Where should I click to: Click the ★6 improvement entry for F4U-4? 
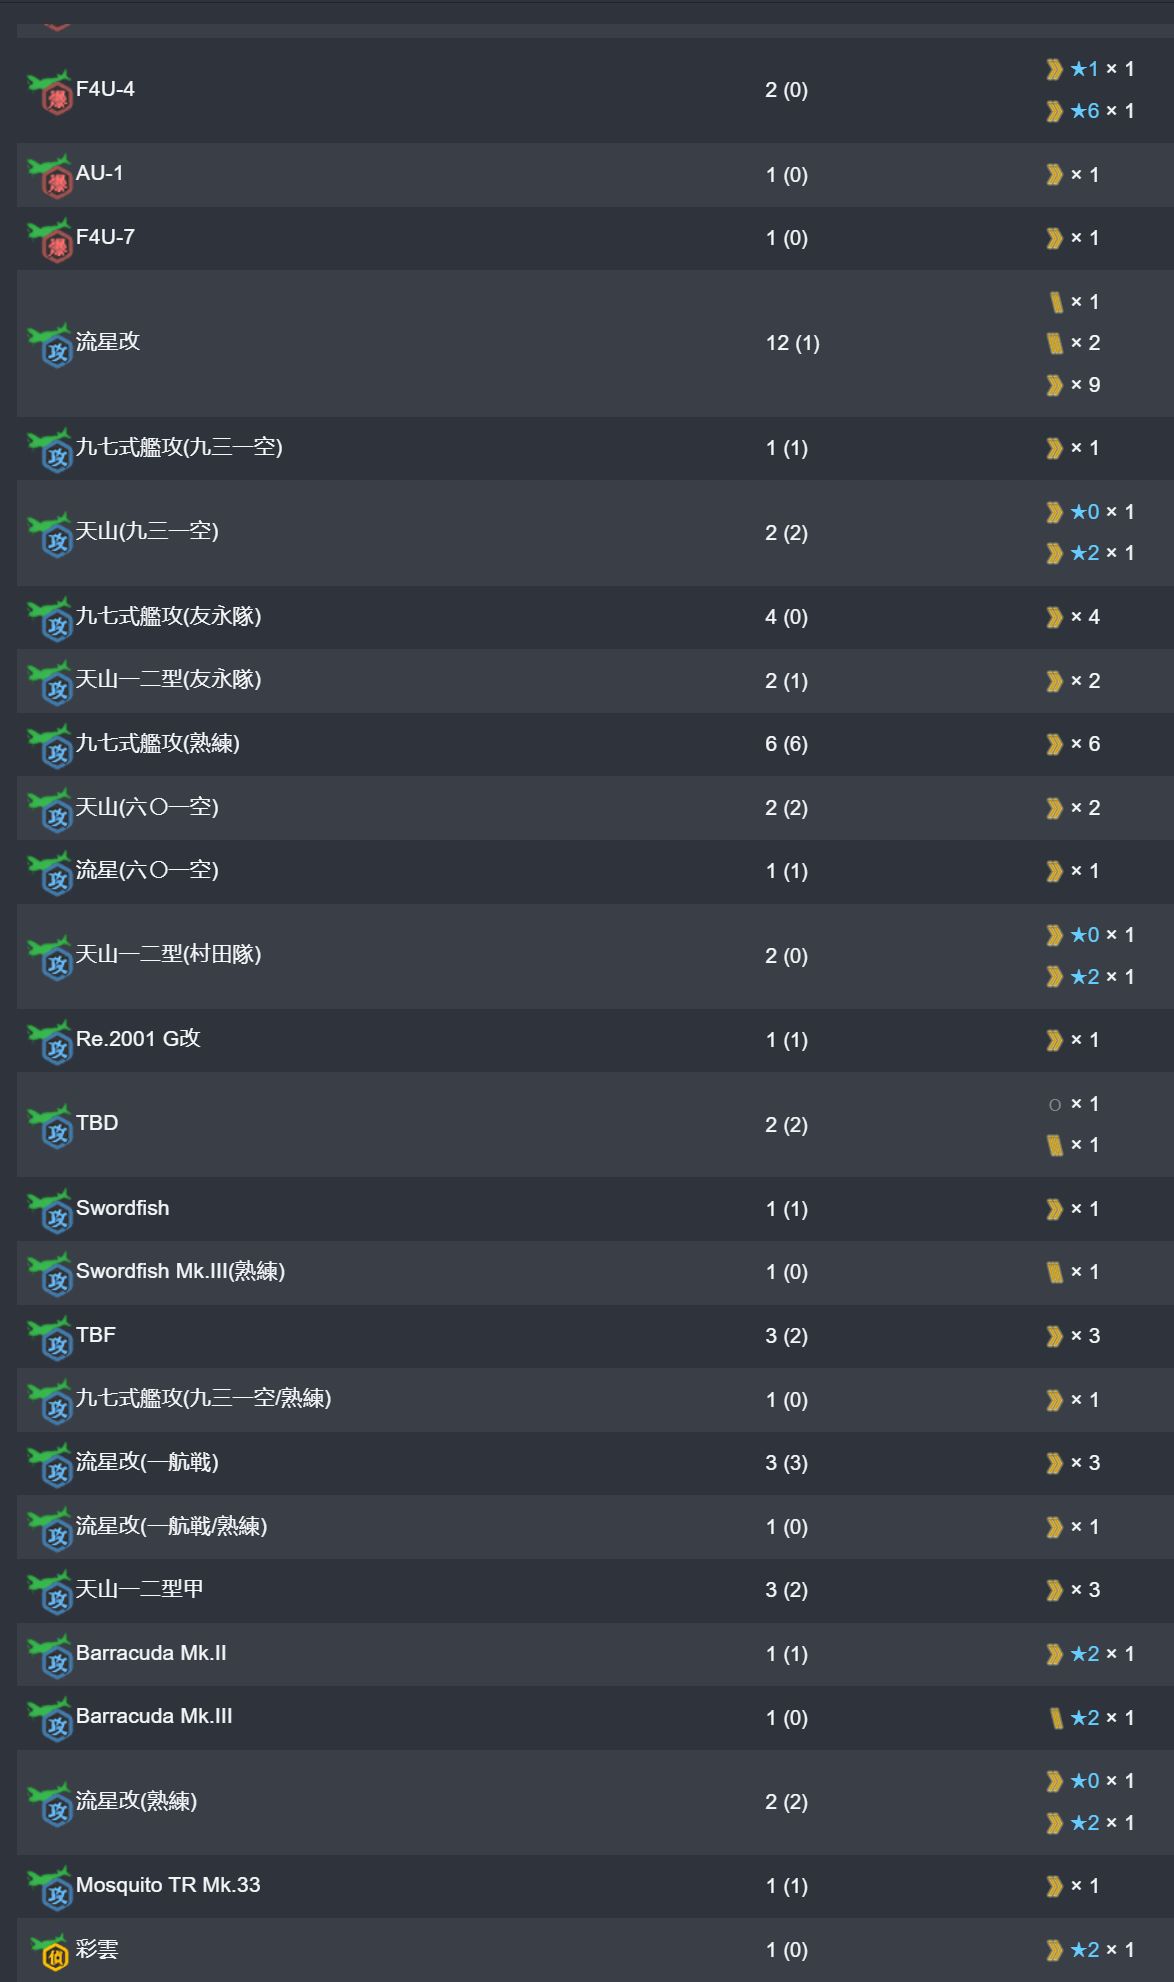tap(1090, 111)
